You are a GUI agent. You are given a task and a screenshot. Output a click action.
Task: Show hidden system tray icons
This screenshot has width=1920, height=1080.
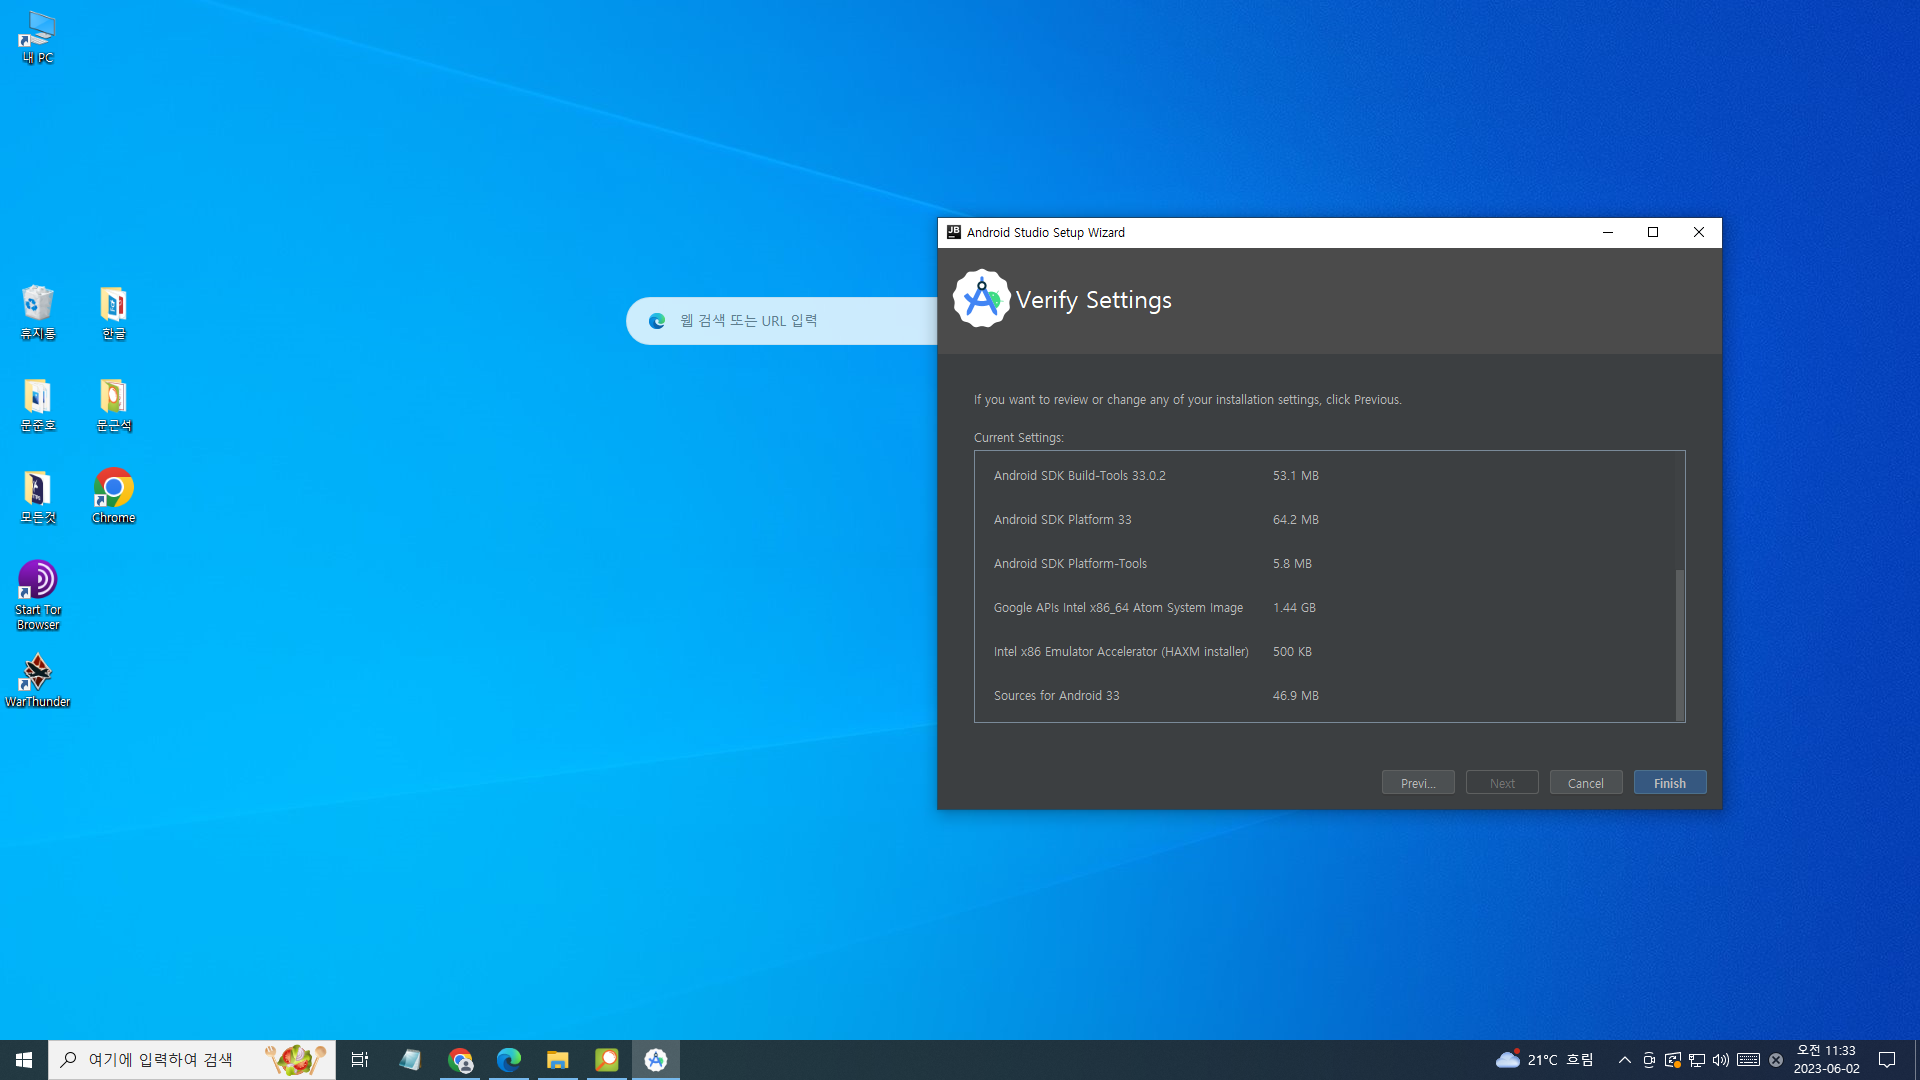tap(1625, 1060)
